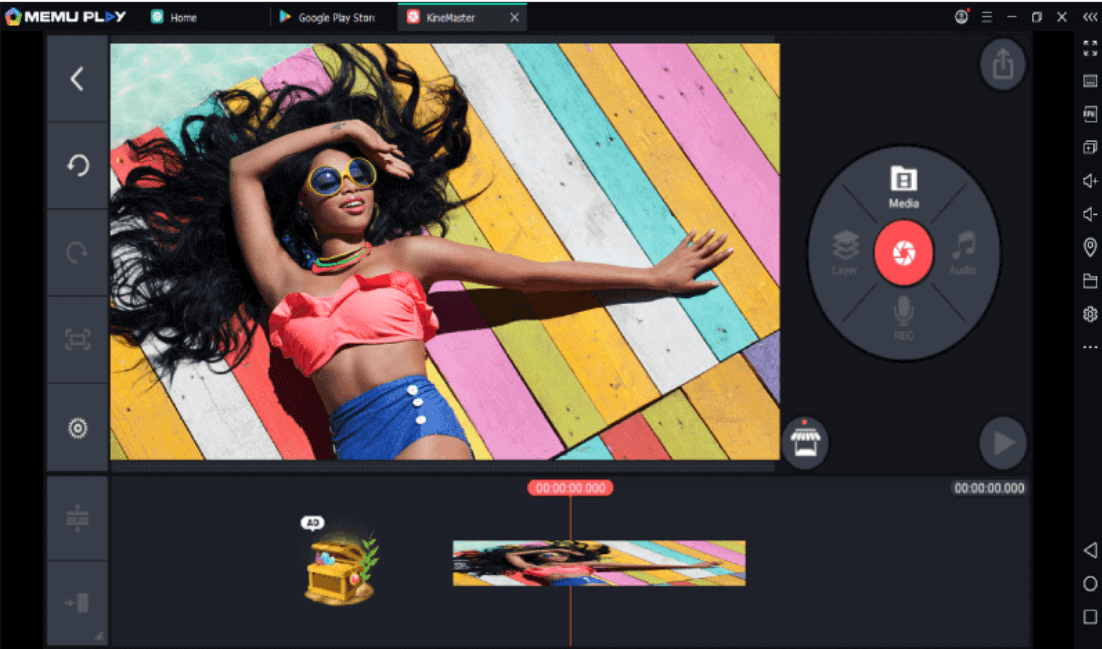This screenshot has width=1102, height=649.
Task: Switch to the Home tab
Action: [174, 18]
